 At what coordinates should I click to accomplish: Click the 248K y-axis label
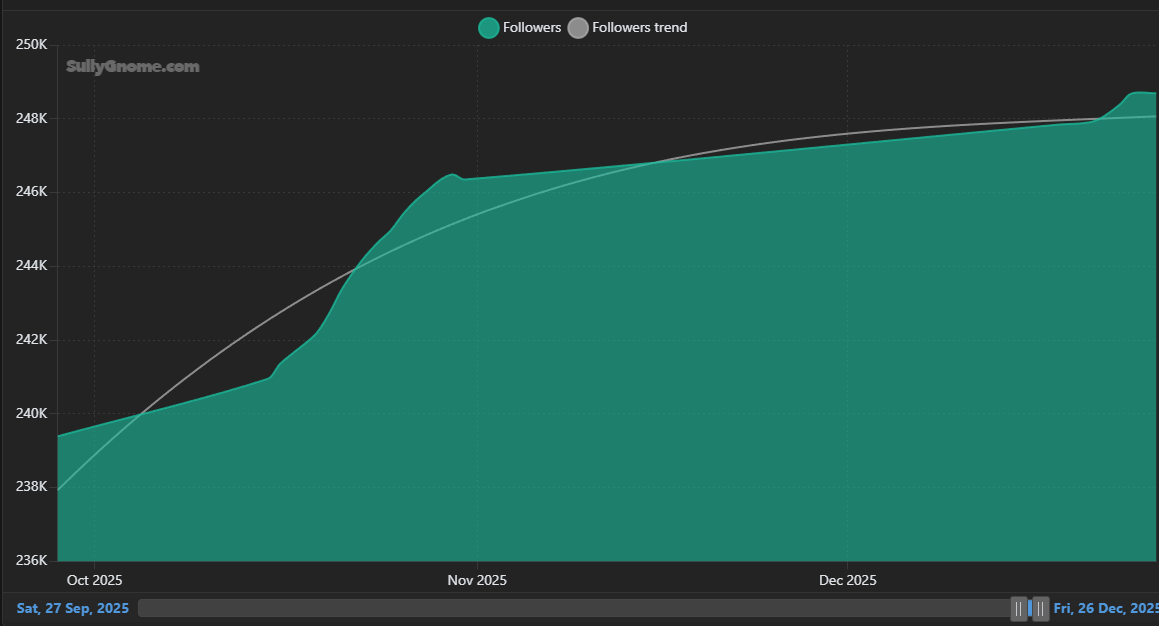click(x=32, y=118)
